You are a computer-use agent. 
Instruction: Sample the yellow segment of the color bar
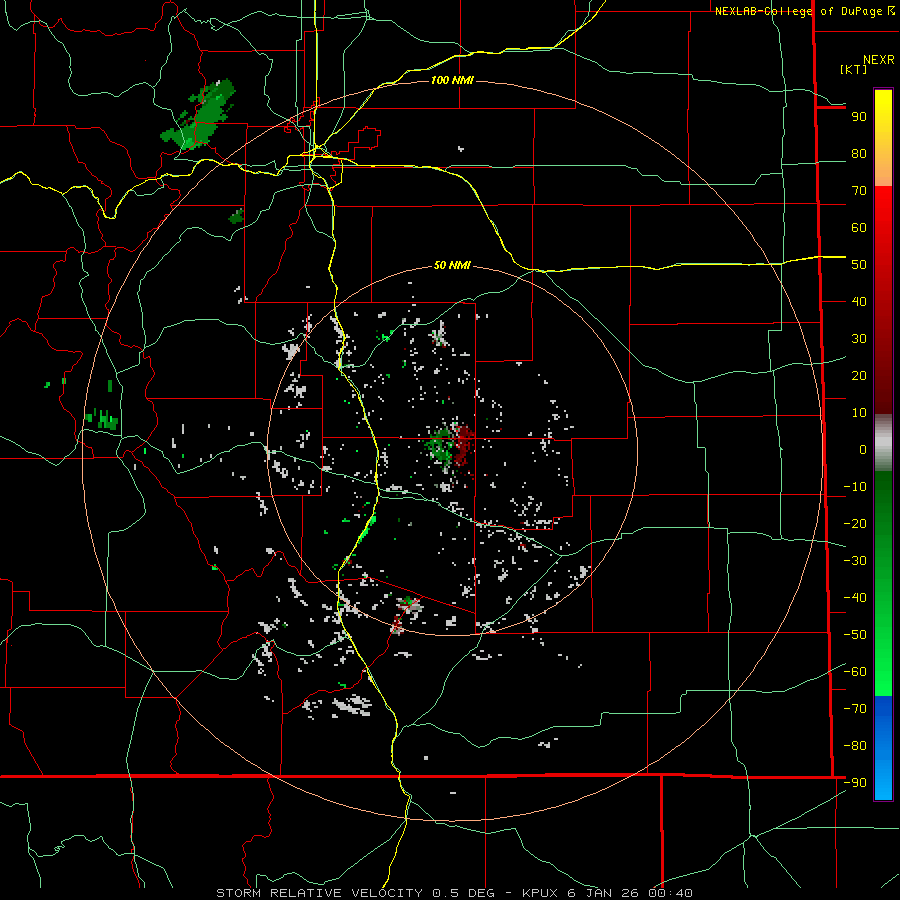point(883,115)
